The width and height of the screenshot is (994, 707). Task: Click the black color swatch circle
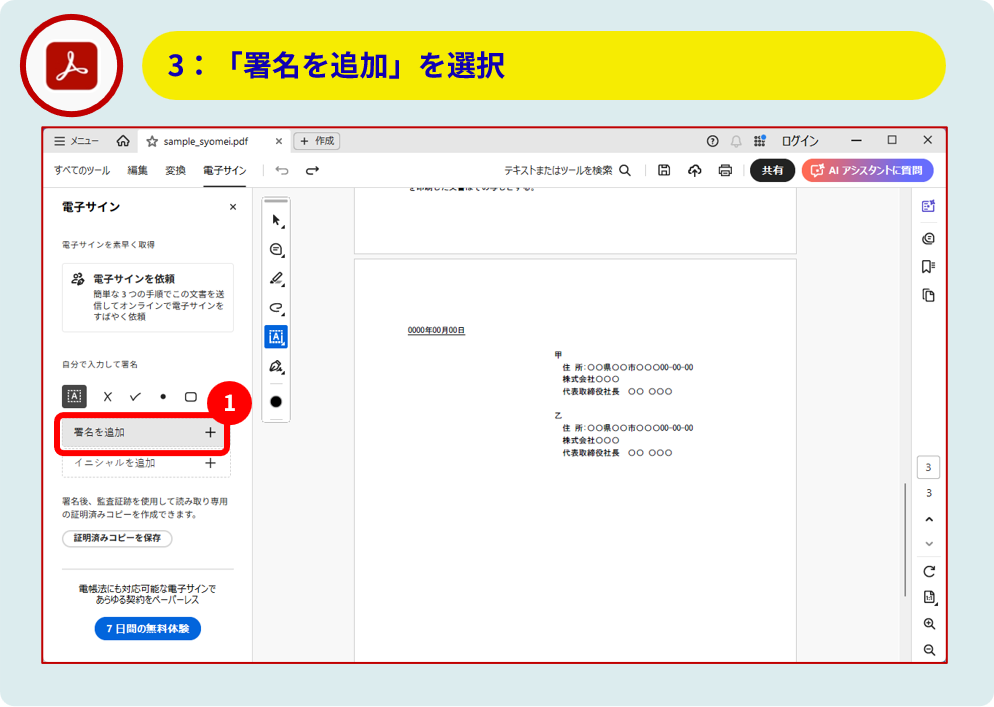point(276,401)
